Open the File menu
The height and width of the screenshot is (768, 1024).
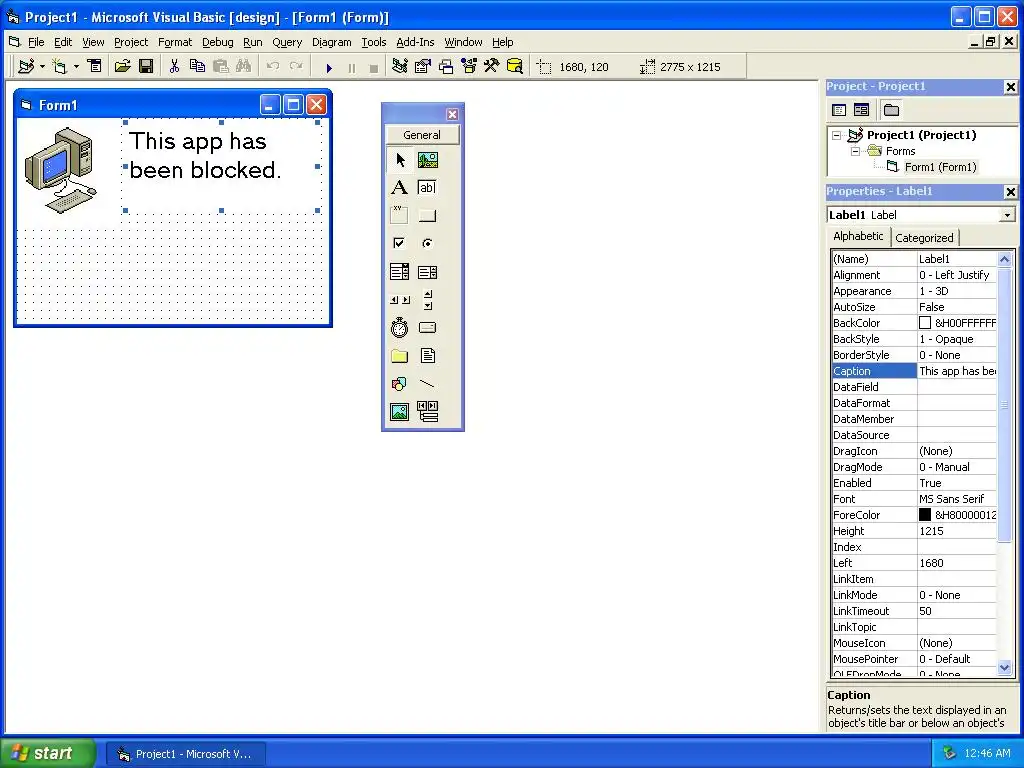pos(36,42)
